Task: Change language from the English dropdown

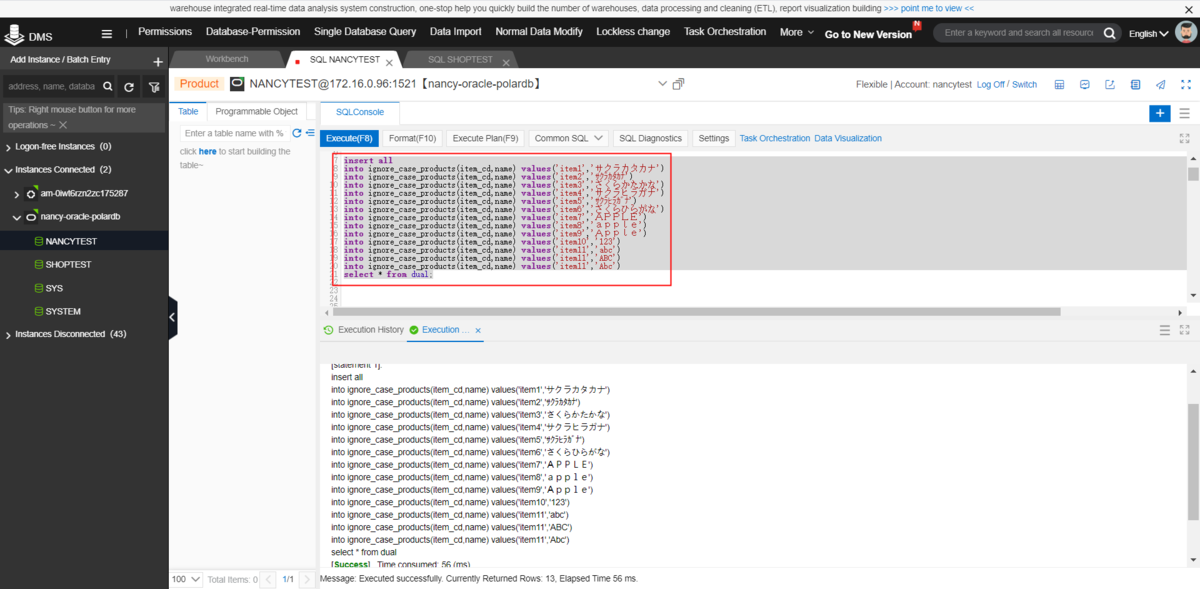Action: (x=1149, y=34)
